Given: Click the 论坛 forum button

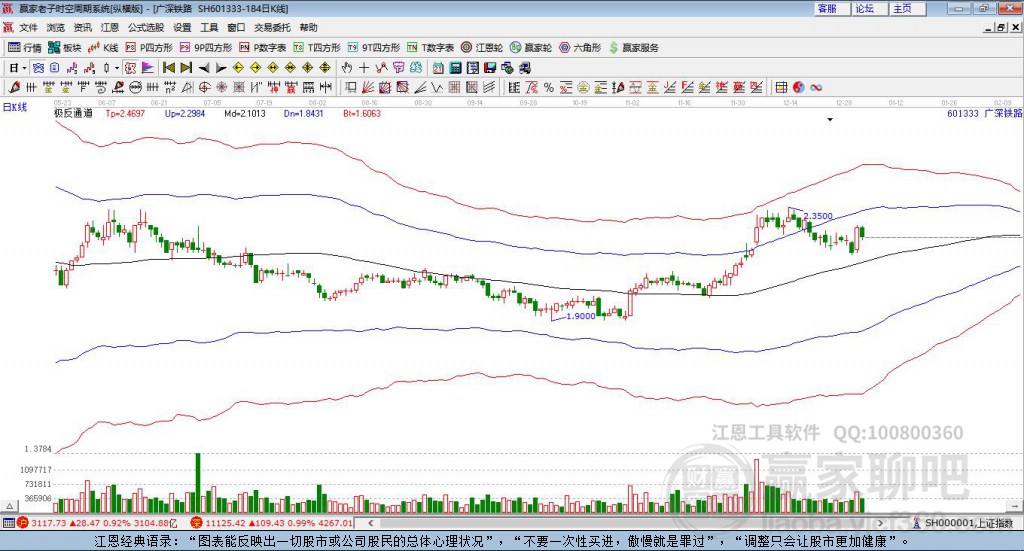Looking at the screenshot, I should [869, 8].
